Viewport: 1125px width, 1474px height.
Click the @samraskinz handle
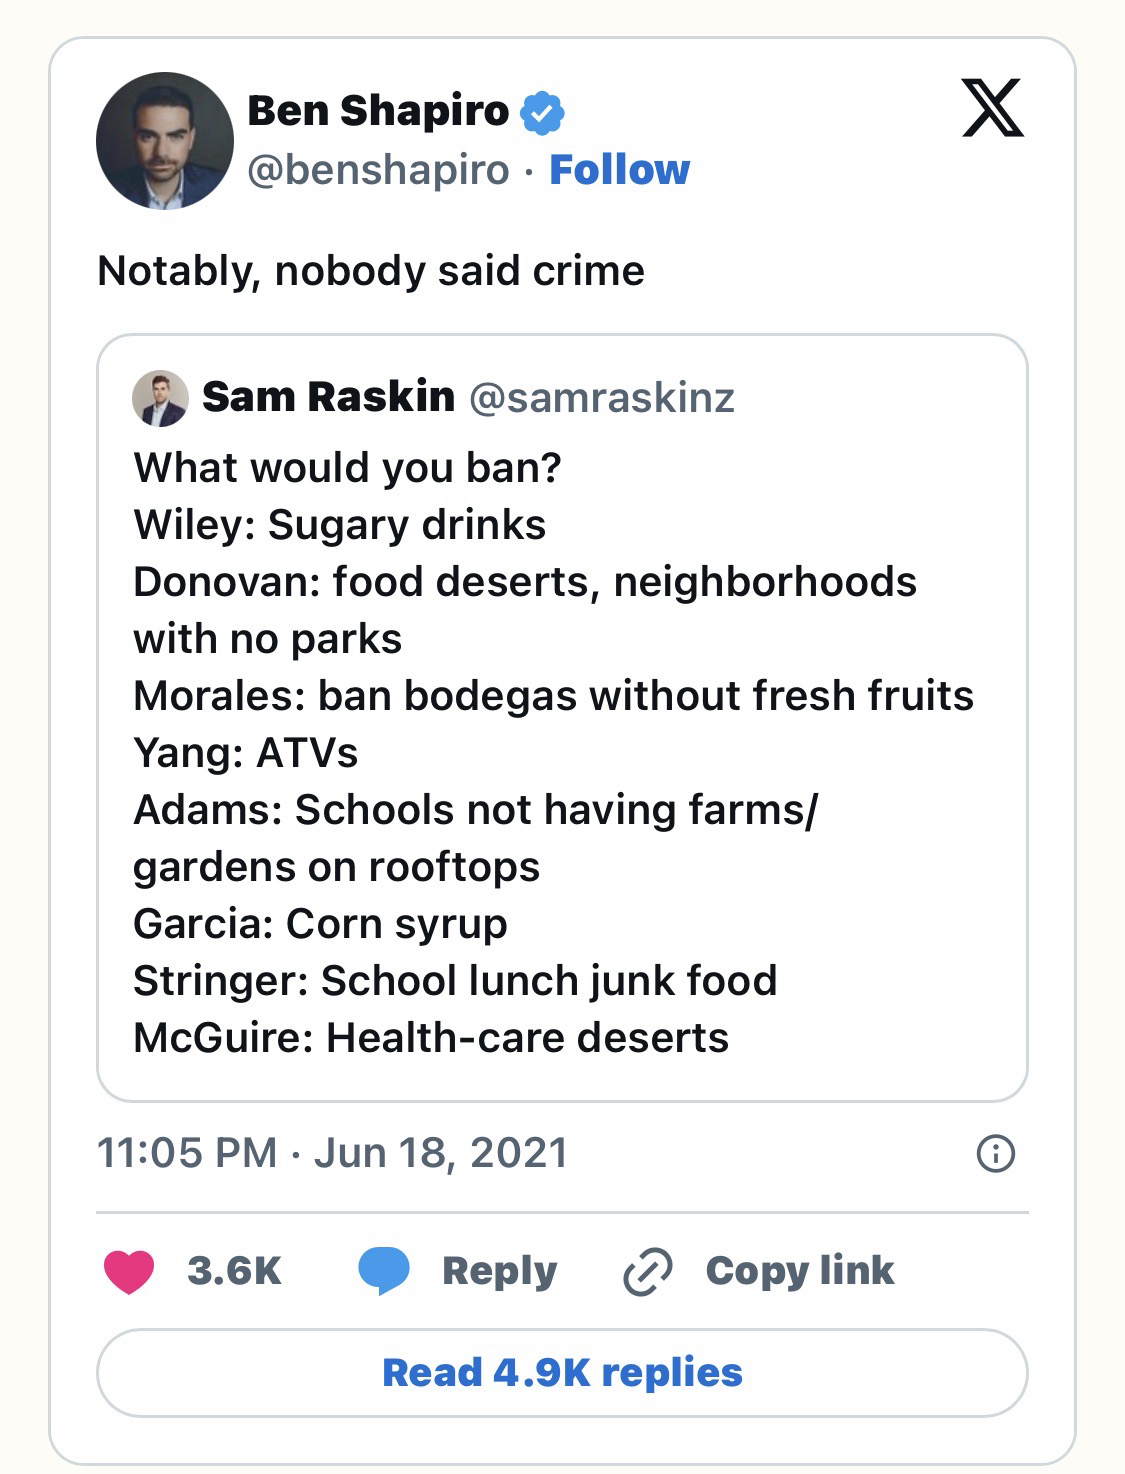601,398
